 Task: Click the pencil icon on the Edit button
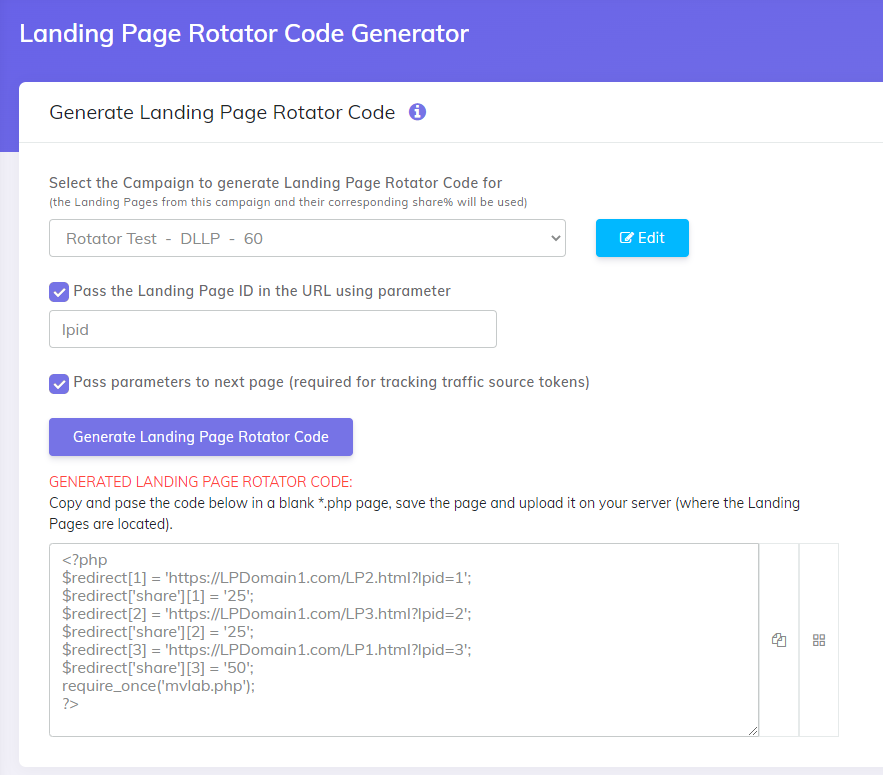pyautogui.click(x=625, y=237)
